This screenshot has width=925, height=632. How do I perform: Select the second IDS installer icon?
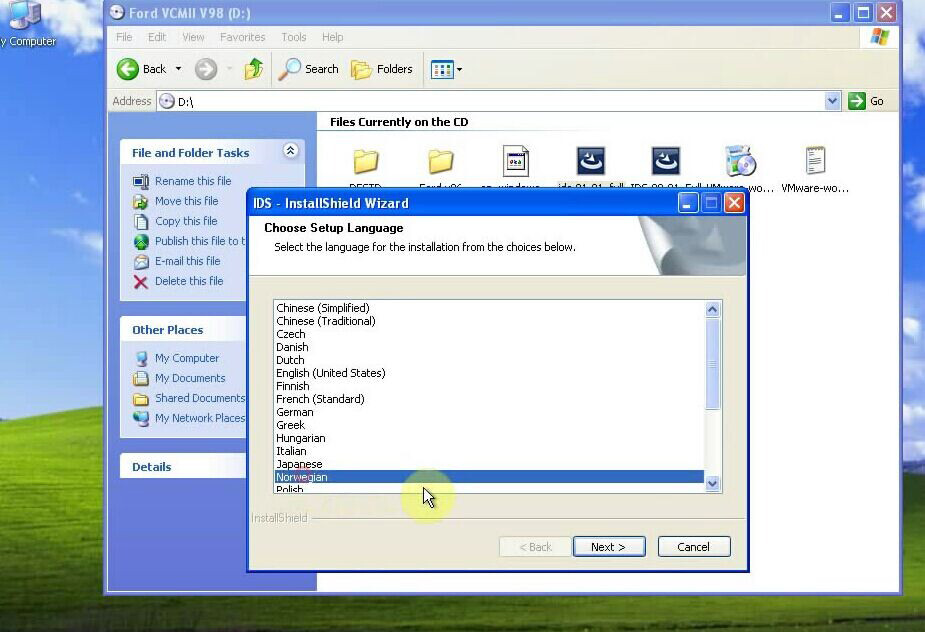click(665, 161)
